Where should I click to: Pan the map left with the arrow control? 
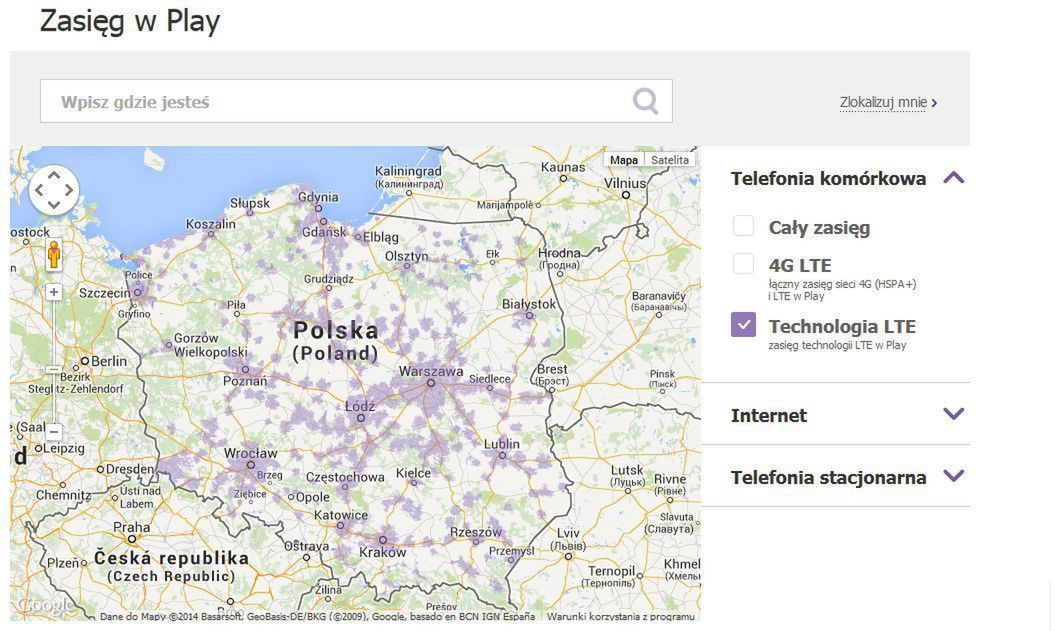39,190
